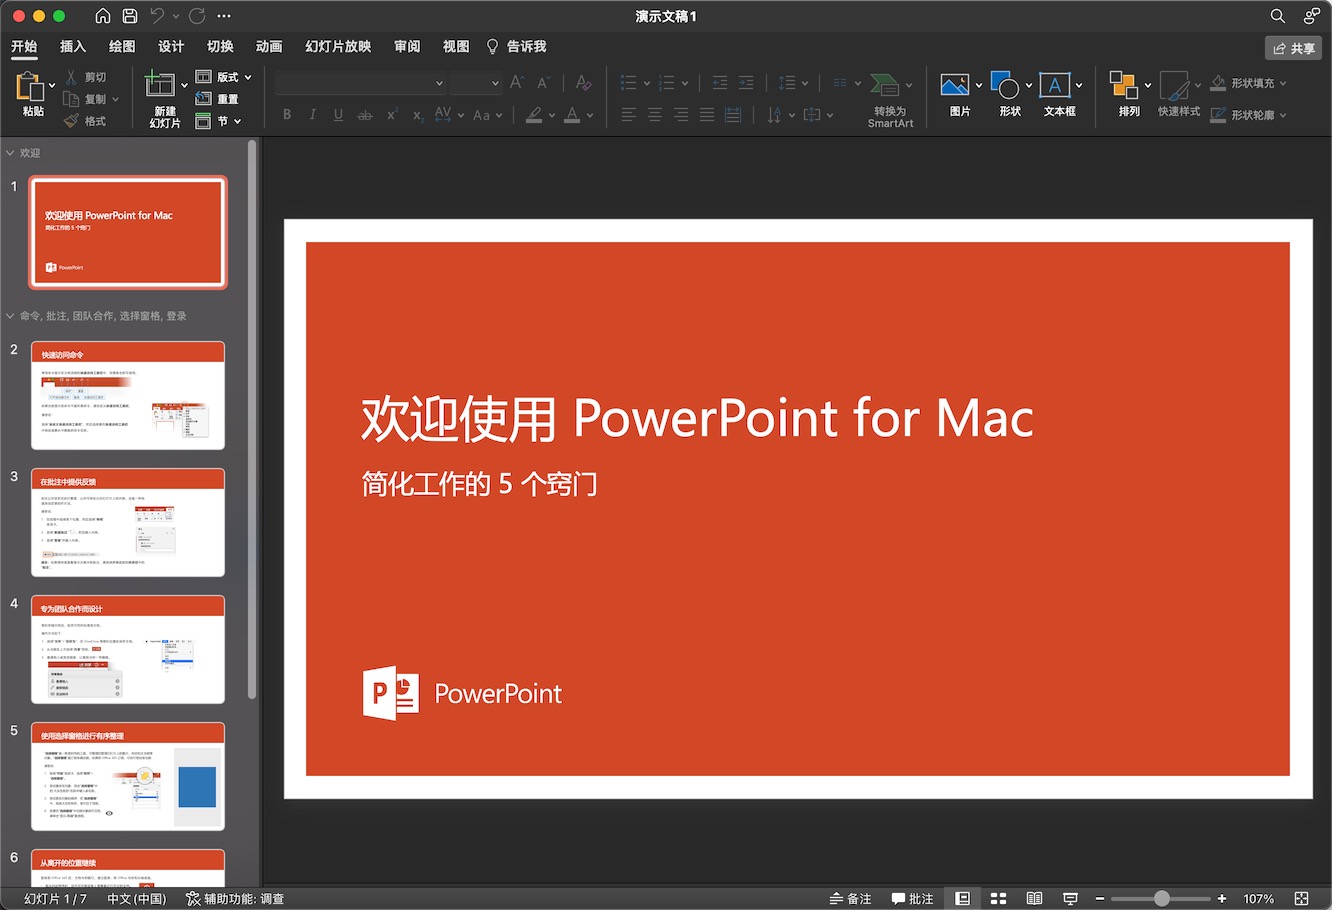This screenshot has width=1332, height=910.
Task: Click the Cut scissors icon
Action: (x=71, y=77)
